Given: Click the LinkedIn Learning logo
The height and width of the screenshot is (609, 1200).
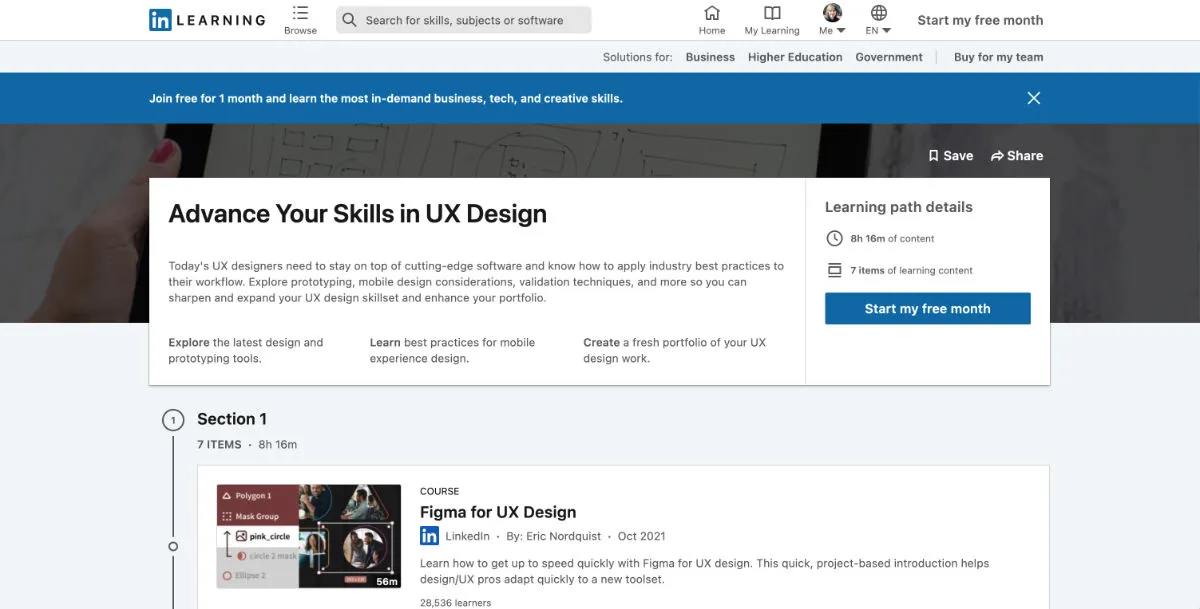Looking at the screenshot, I should coord(206,19).
